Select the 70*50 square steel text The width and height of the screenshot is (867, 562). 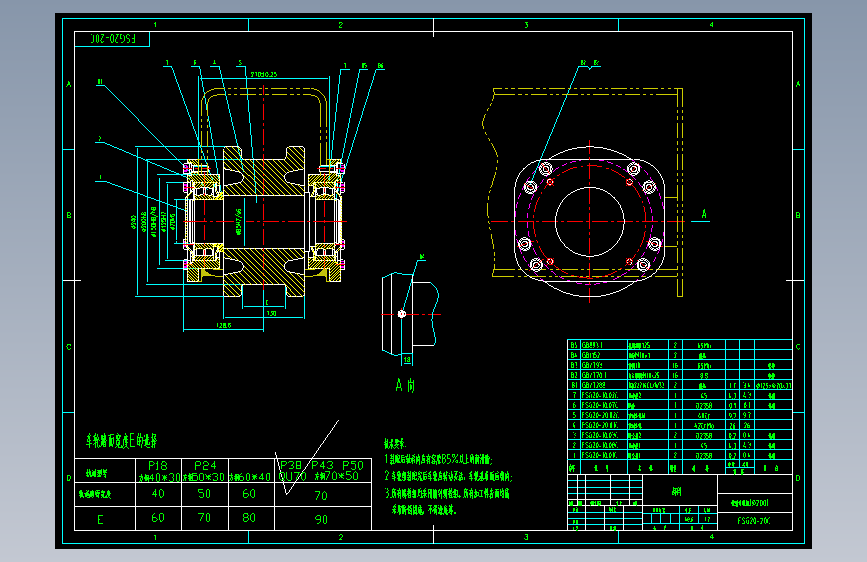[x=336, y=476]
